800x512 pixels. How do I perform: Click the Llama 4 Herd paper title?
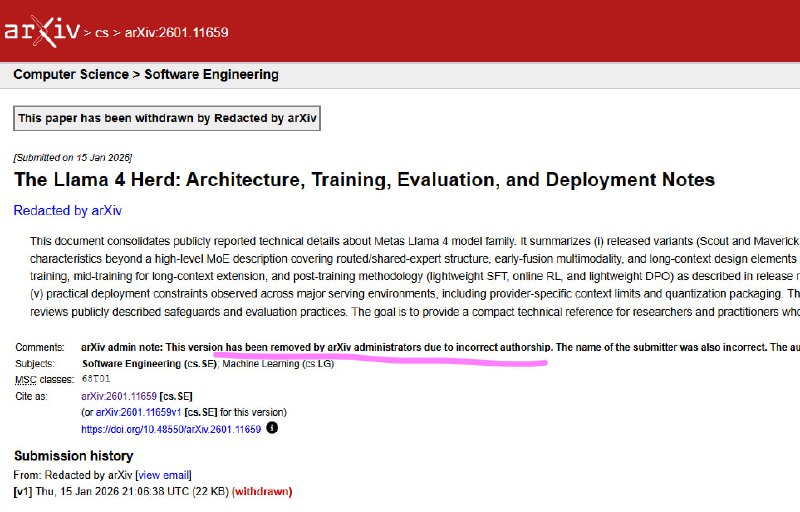pyautogui.click(x=364, y=180)
